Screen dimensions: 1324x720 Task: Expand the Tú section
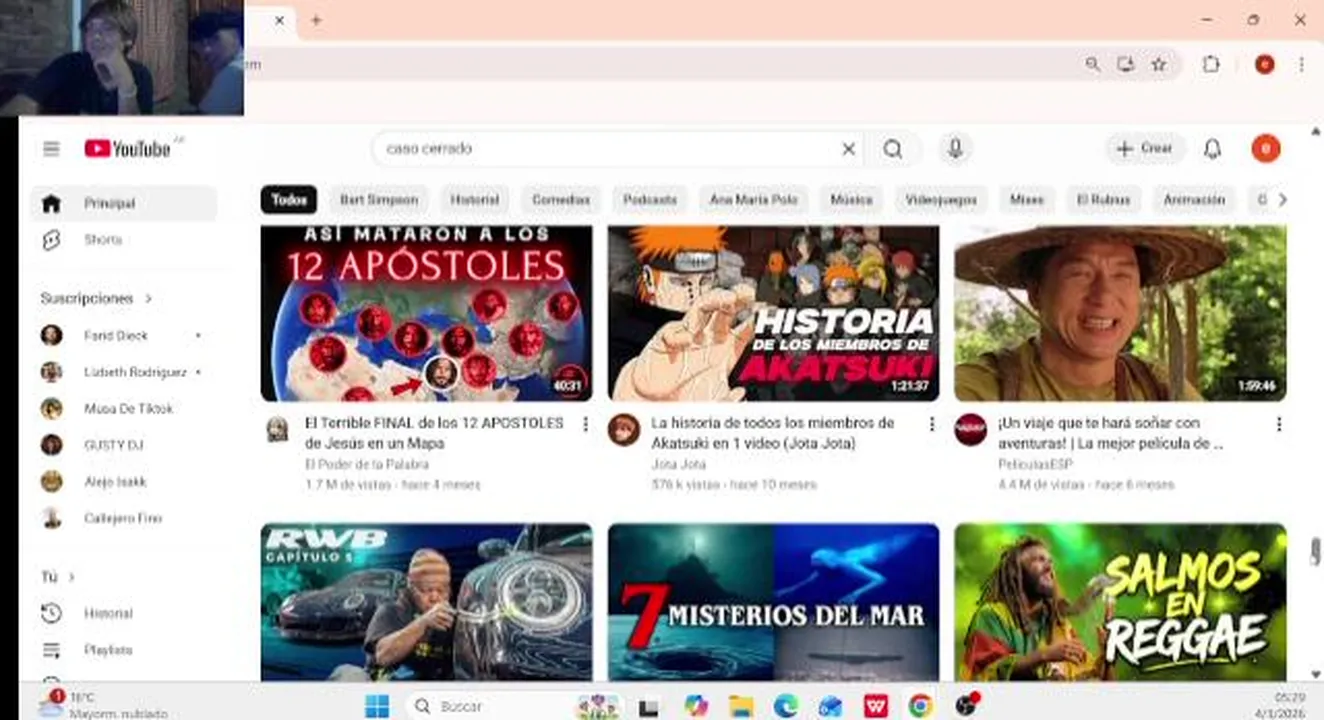click(58, 577)
